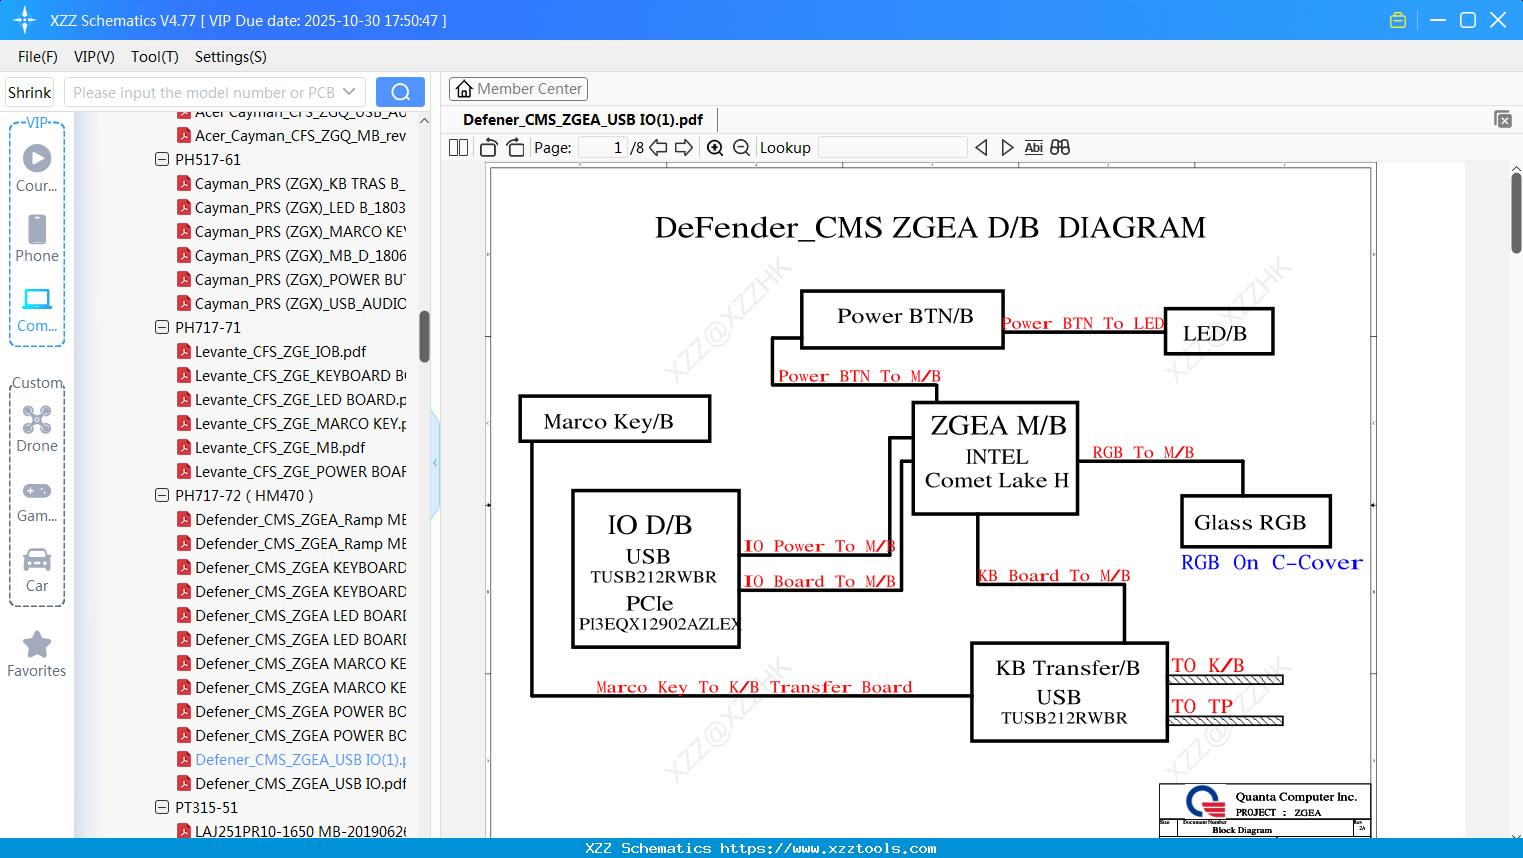Click the document scrollbar up arrow
This screenshot has height=858, width=1523.
click(1516, 169)
